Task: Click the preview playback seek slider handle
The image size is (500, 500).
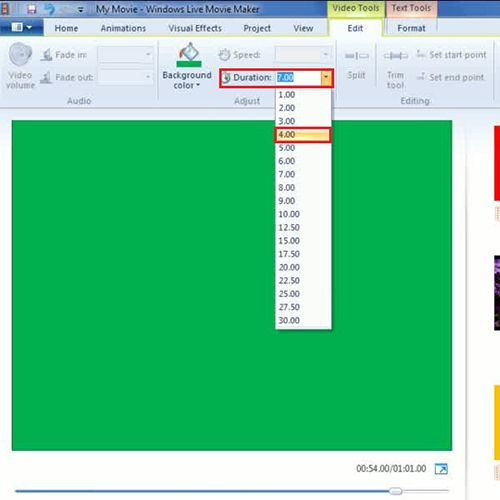Action: pyautogui.click(x=396, y=491)
